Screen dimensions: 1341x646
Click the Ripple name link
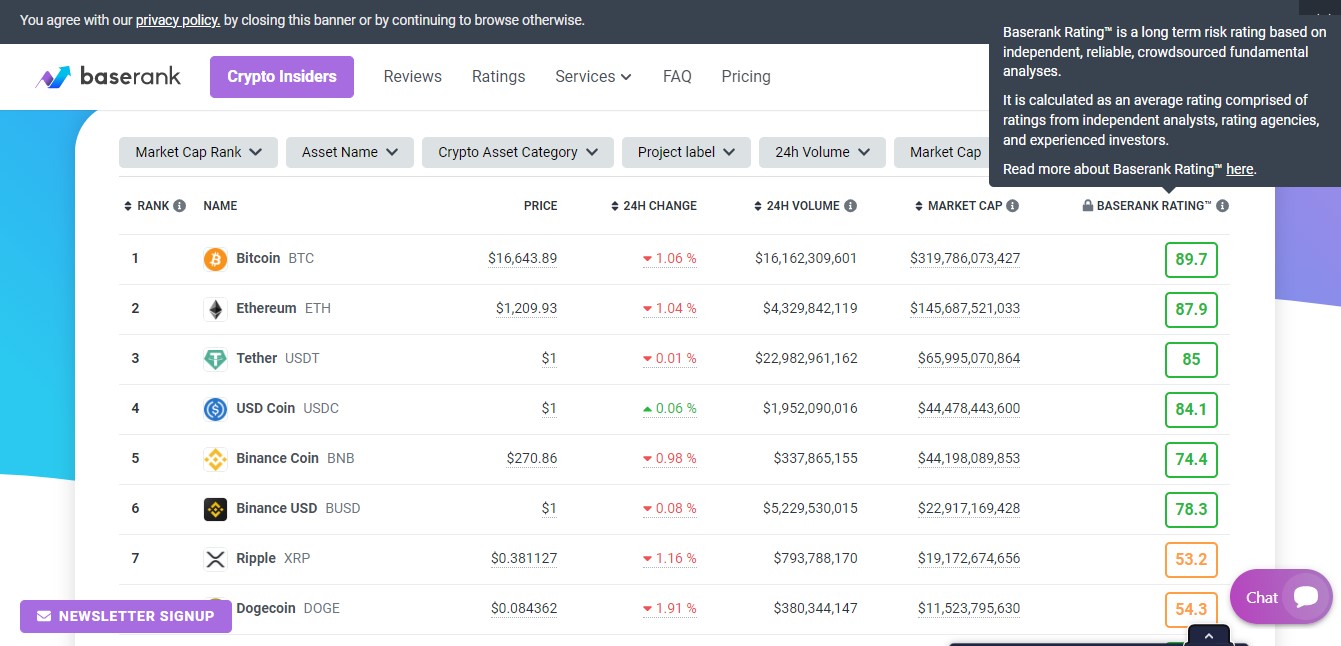tap(256, 559)
